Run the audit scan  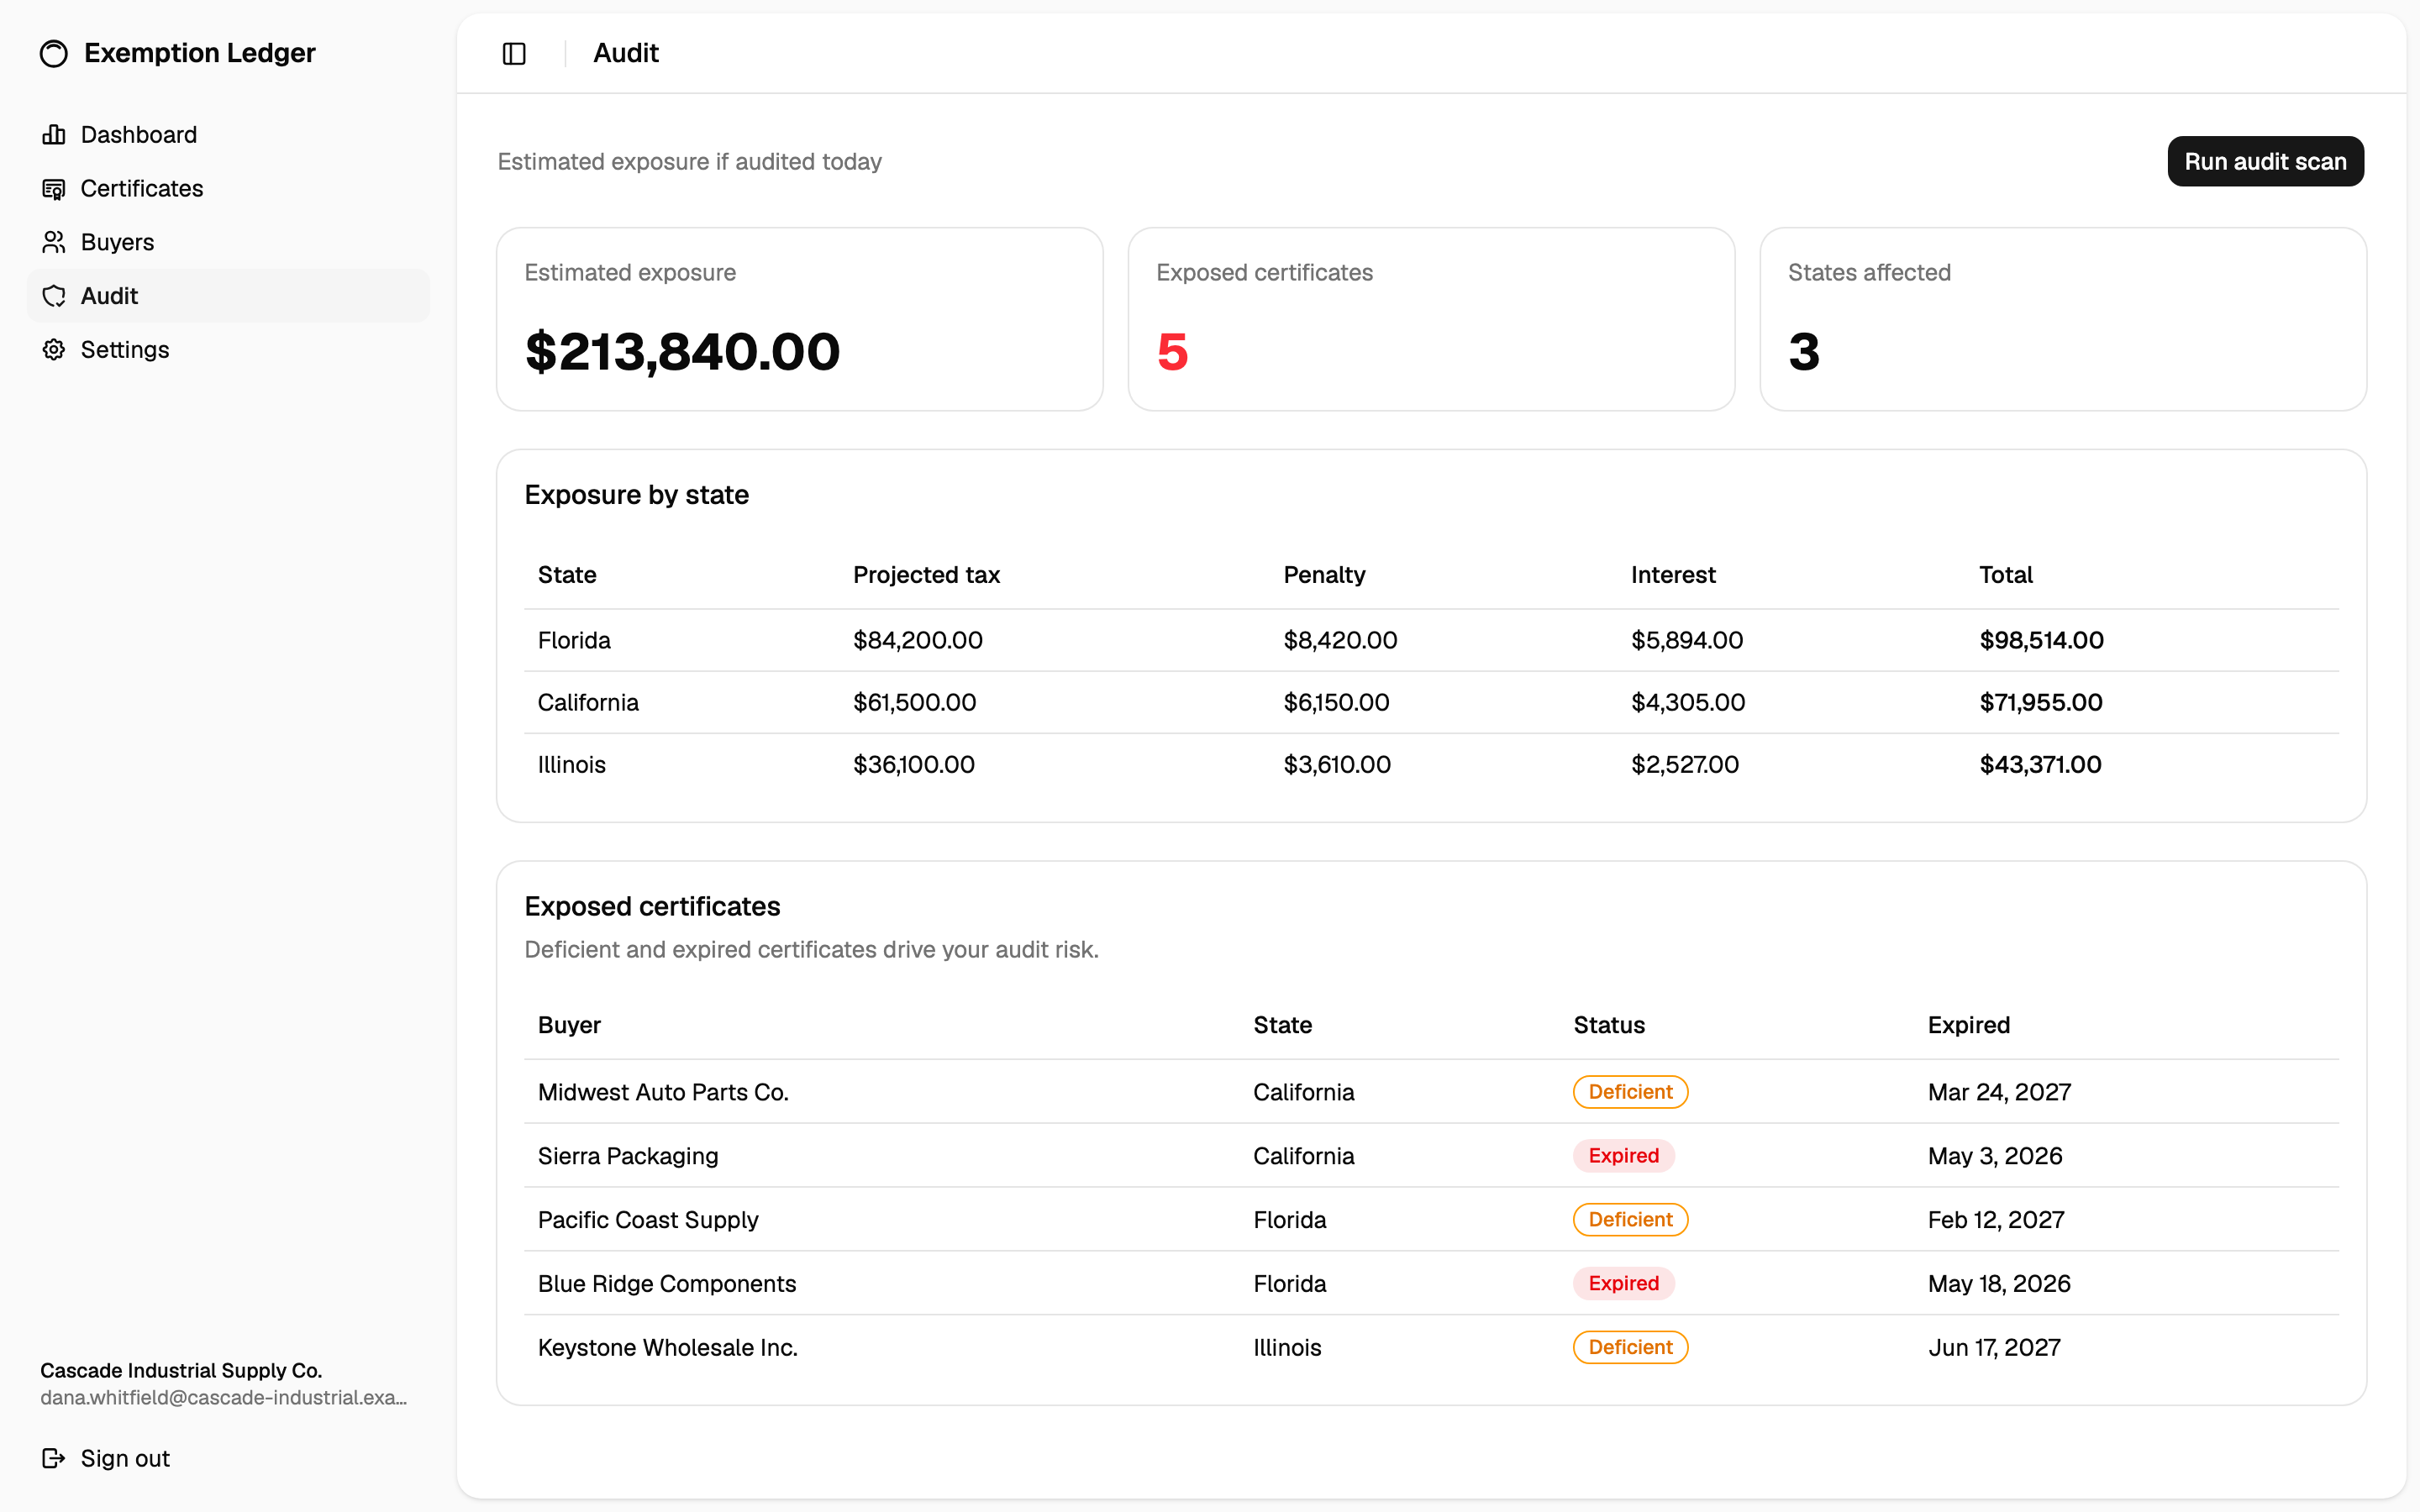[2265, 161]
